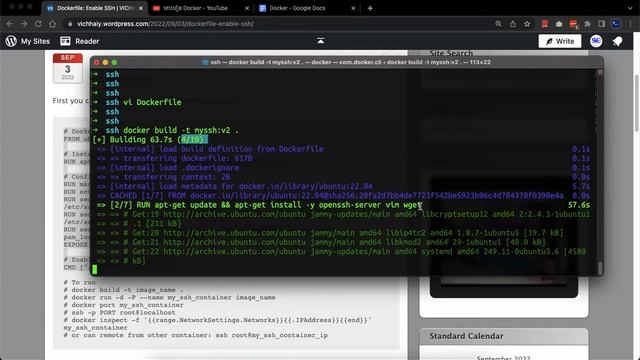Screen dimensions: 640x360
Task: Click '# docker port my_ssh_container' line on page
Action: [123, 305]
